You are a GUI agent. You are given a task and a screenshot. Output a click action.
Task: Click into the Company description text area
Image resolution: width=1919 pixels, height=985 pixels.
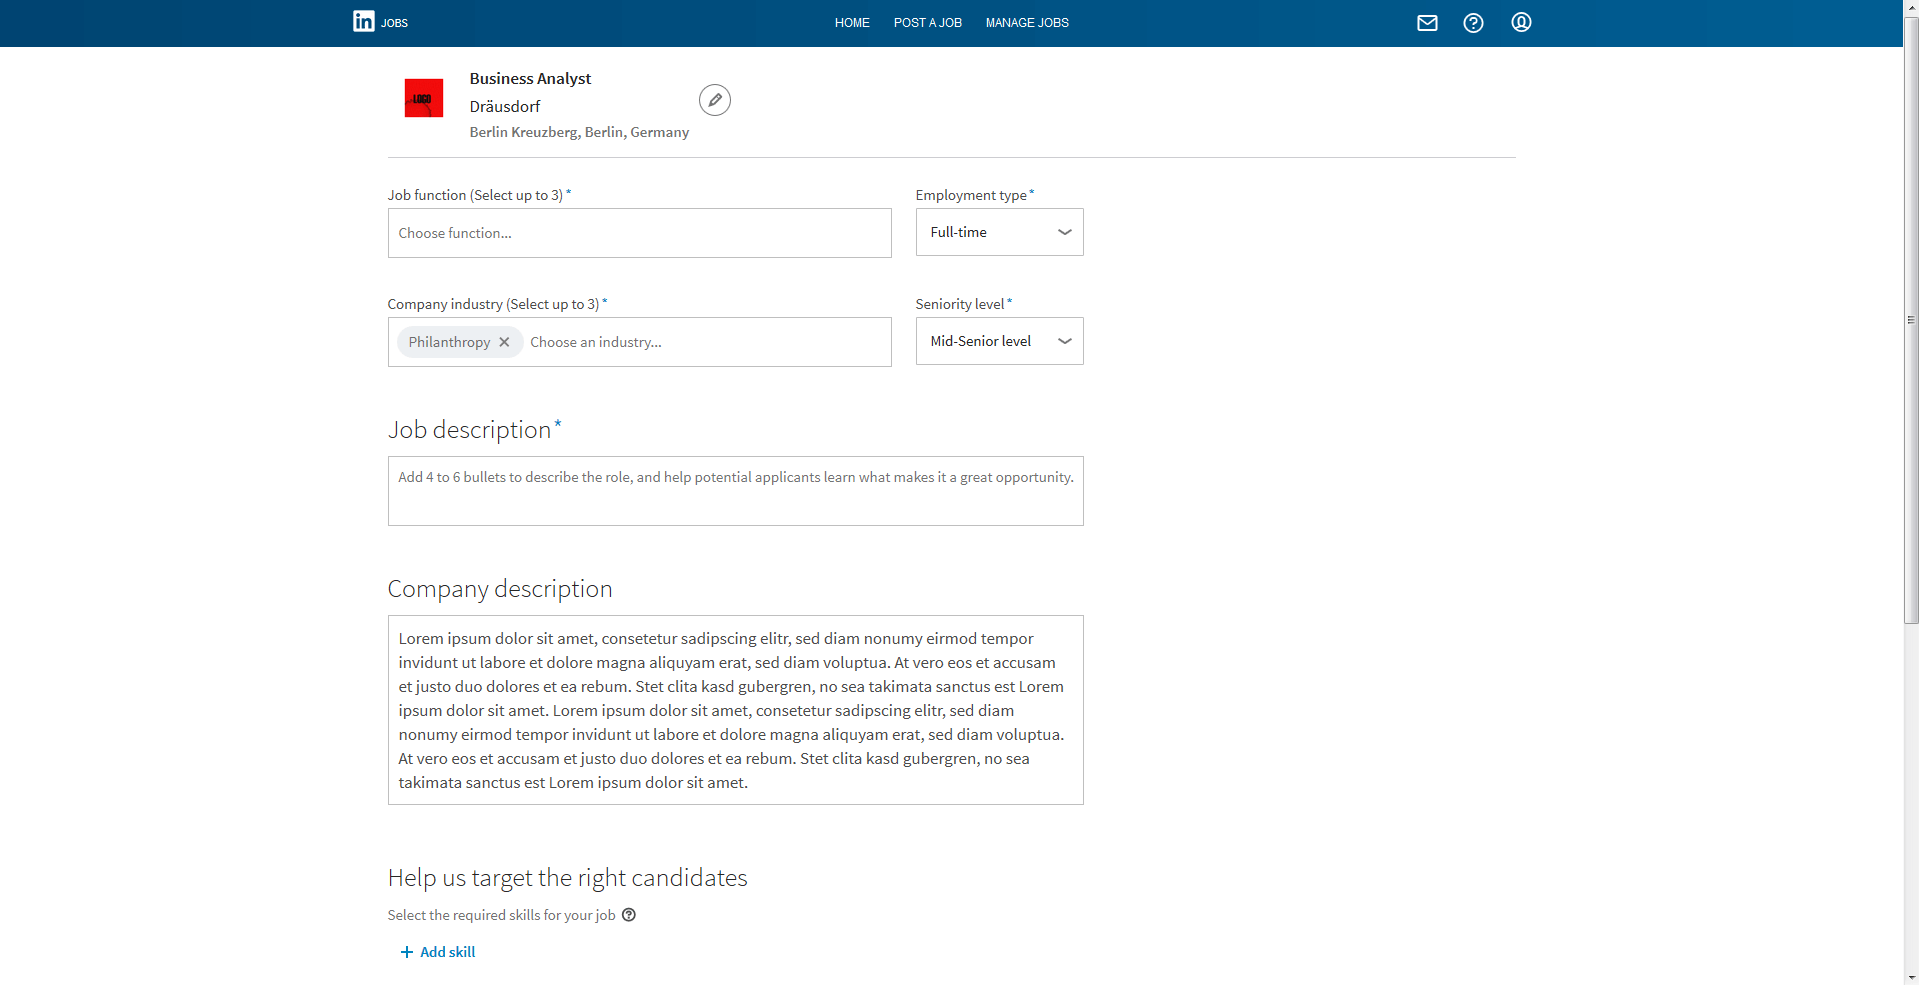click(x=735, y=710)
